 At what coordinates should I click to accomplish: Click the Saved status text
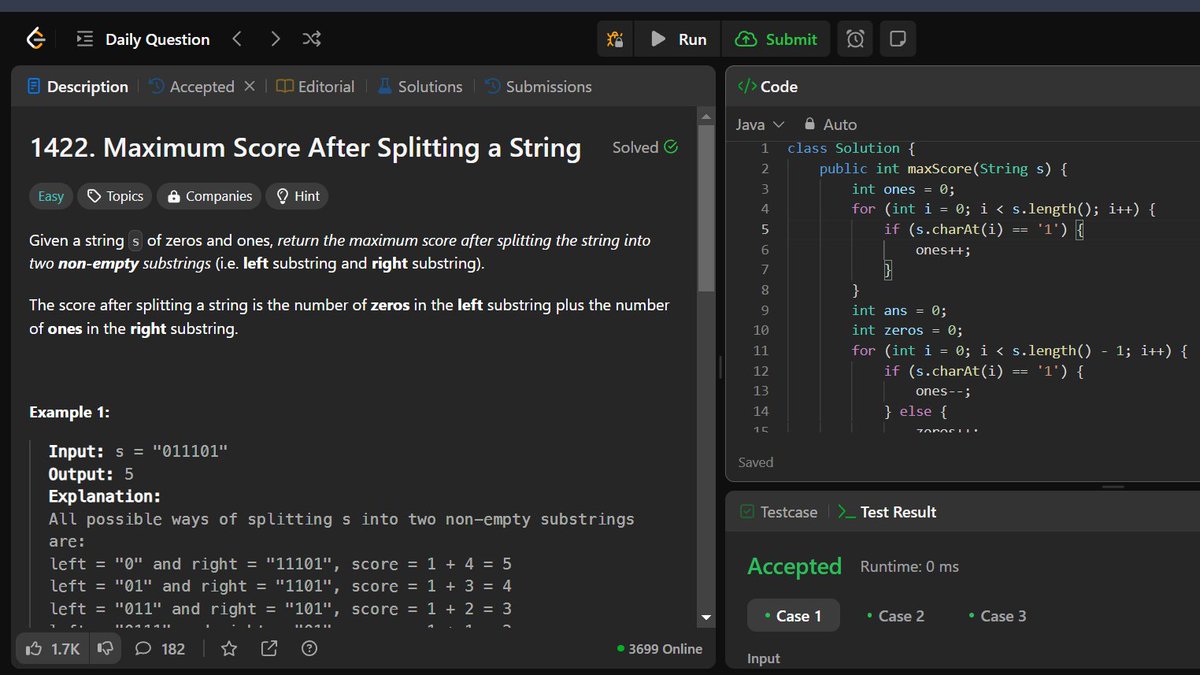(756, 462)
